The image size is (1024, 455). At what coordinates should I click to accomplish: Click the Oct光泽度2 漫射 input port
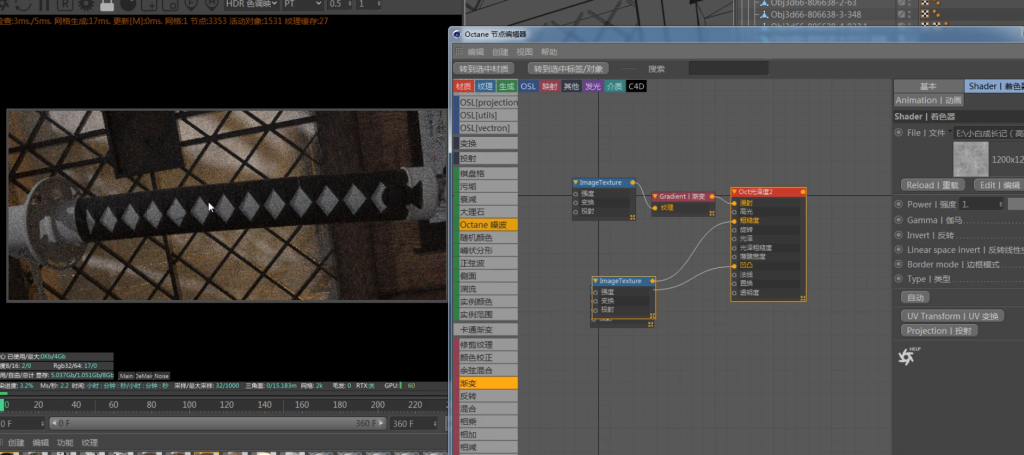coord(735,203)
